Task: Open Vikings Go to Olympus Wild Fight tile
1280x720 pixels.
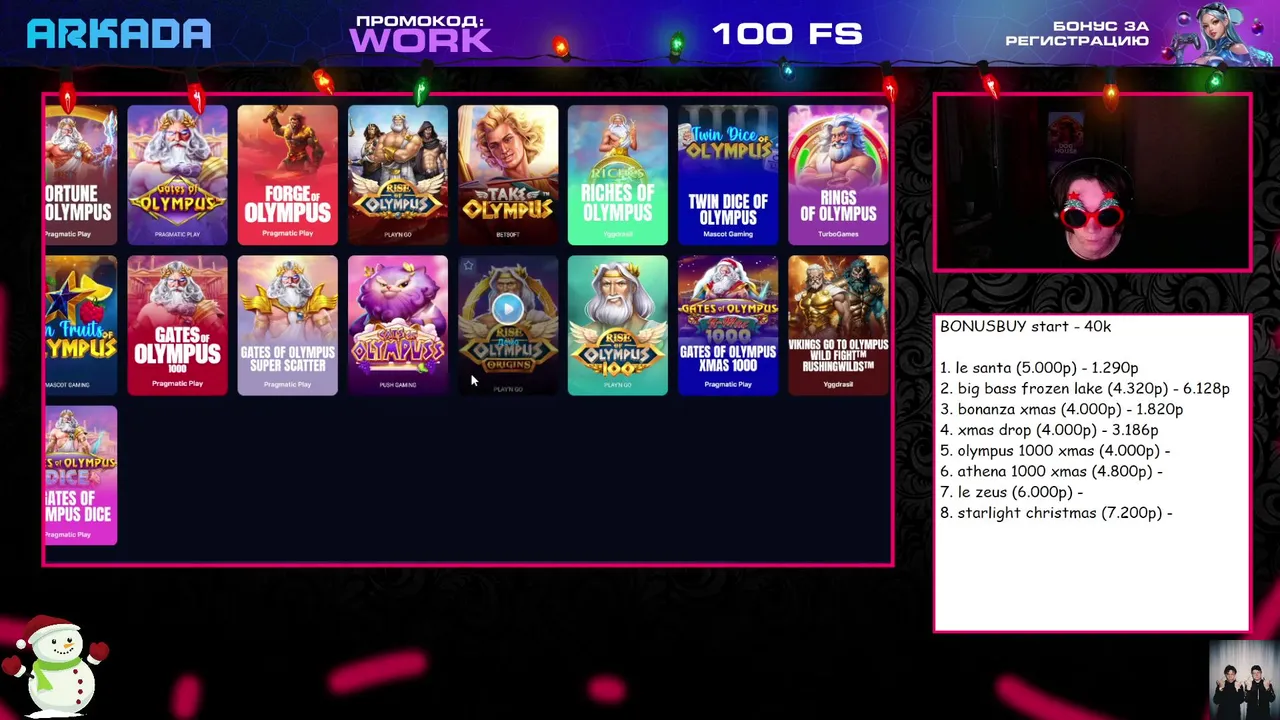Action: pos(837,325)
